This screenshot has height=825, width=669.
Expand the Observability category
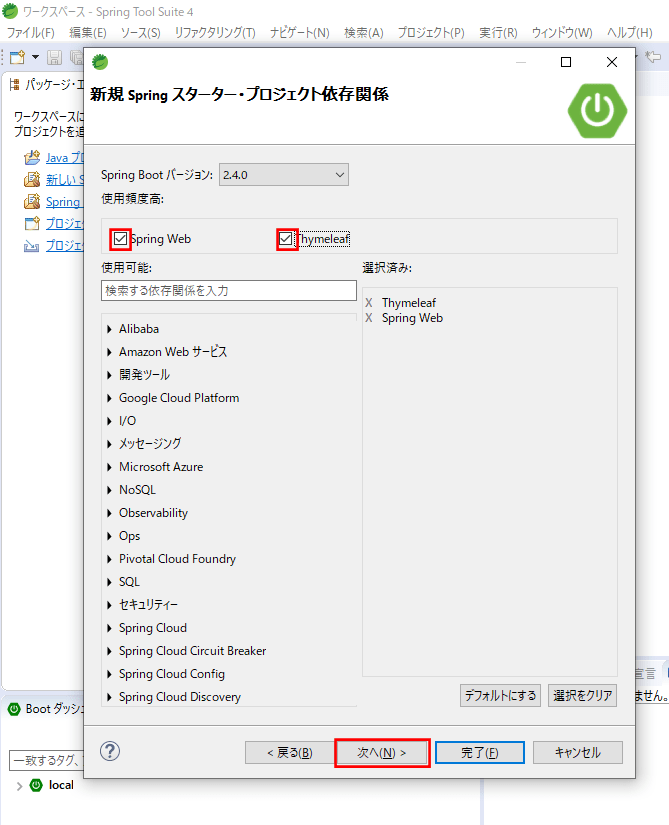(x=109, y=513)
